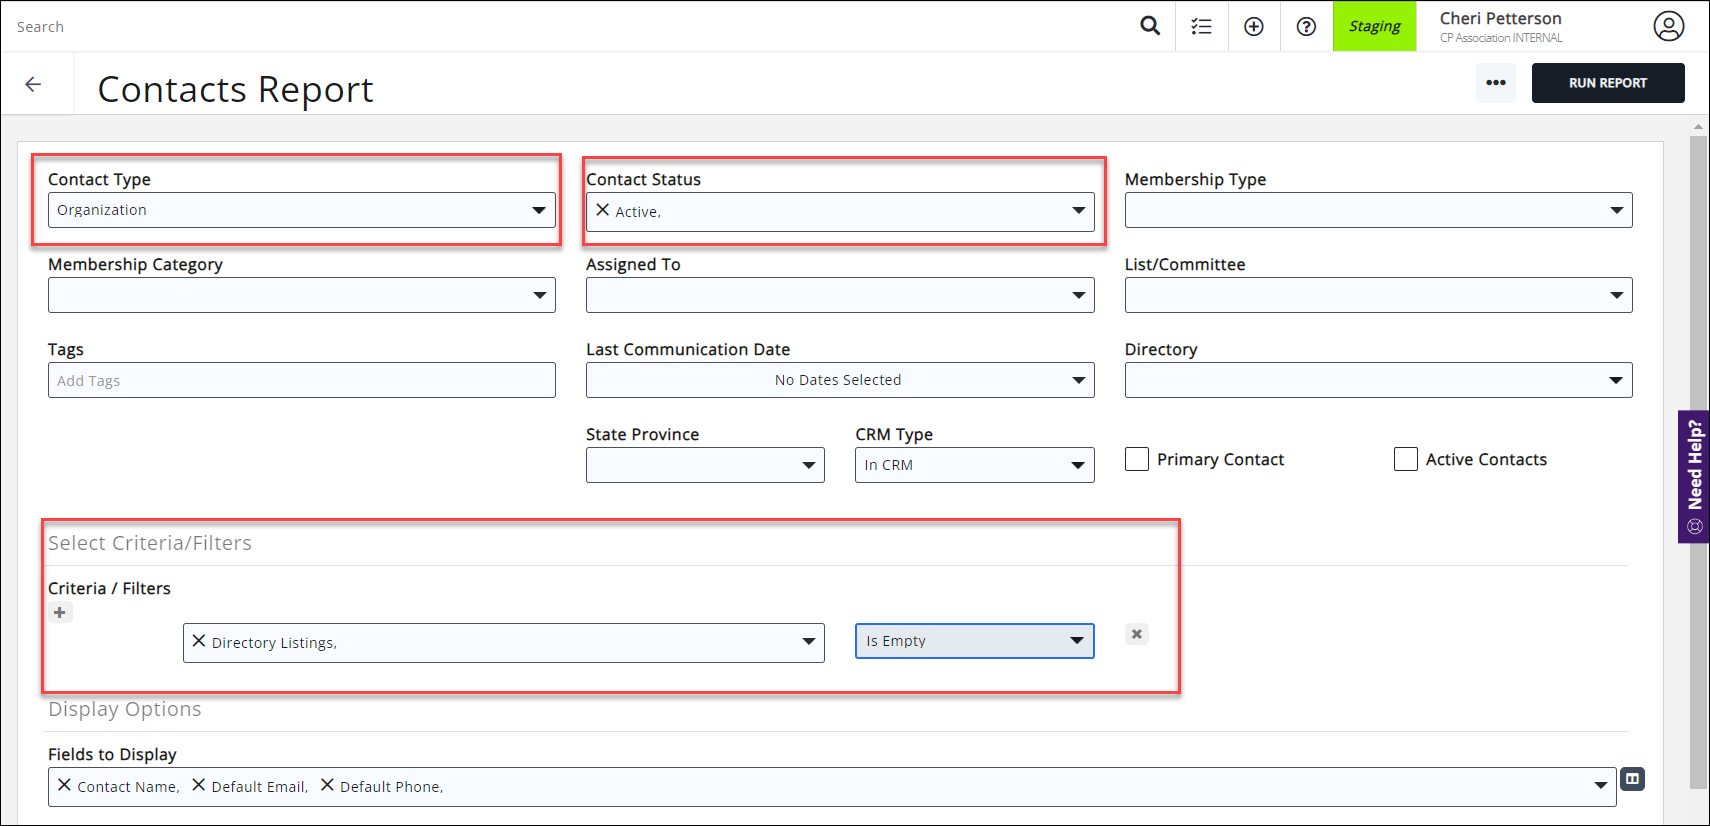Screen dimensions: 1710x826
Task: Click the Add Tags input field
Action: point(301,380)
